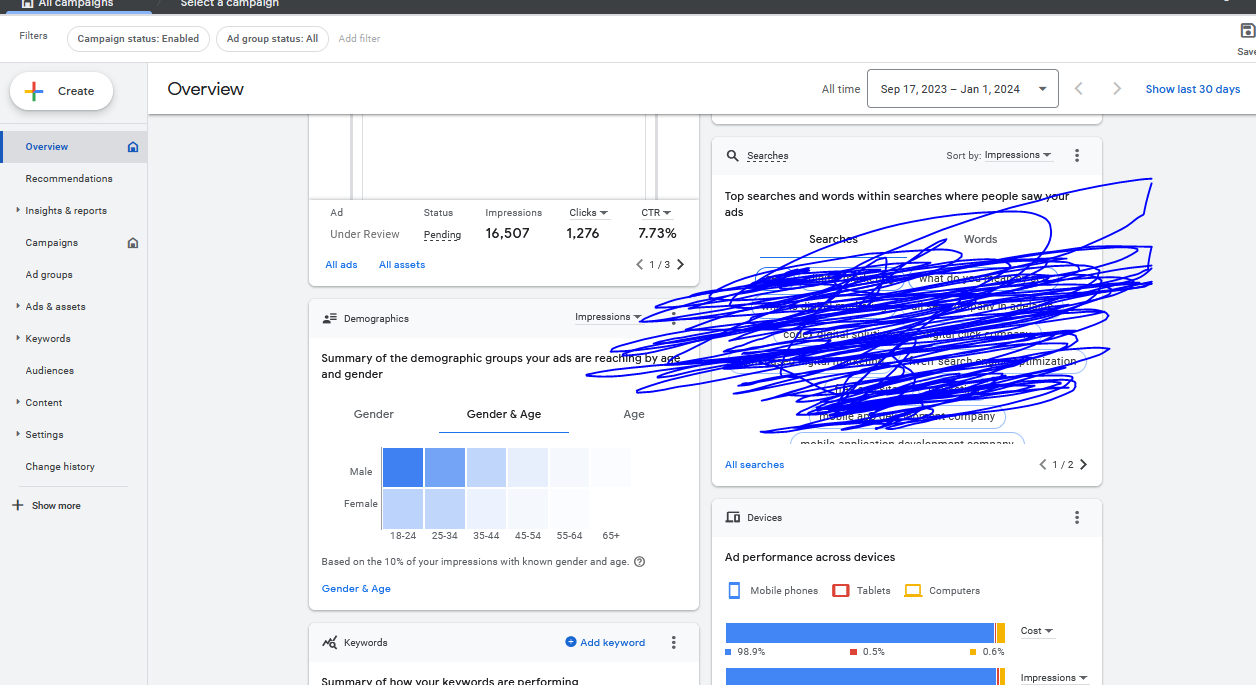This screenshot has width=1256, height=685.
Task: Click the Add keyword button
Action: pyautogui.click(x=605, y=643)
